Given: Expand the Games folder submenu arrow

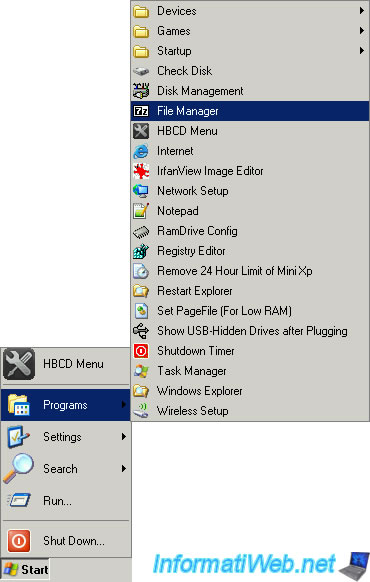Looking at the screenshot, I should point(361,31).
